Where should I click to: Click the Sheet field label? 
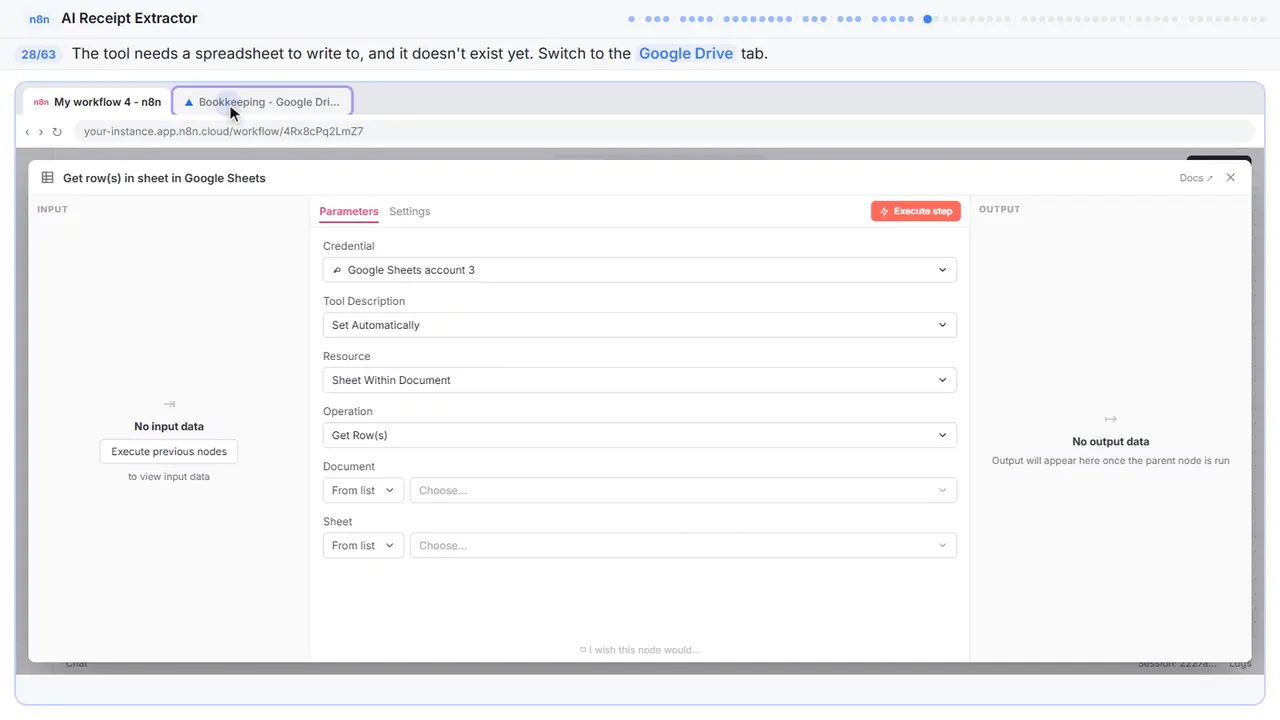click(x=338, y=521)
